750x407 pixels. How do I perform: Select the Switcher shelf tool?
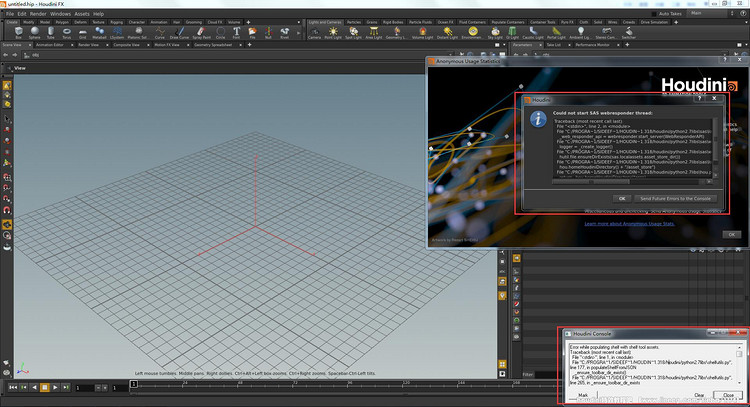[629, 33]
